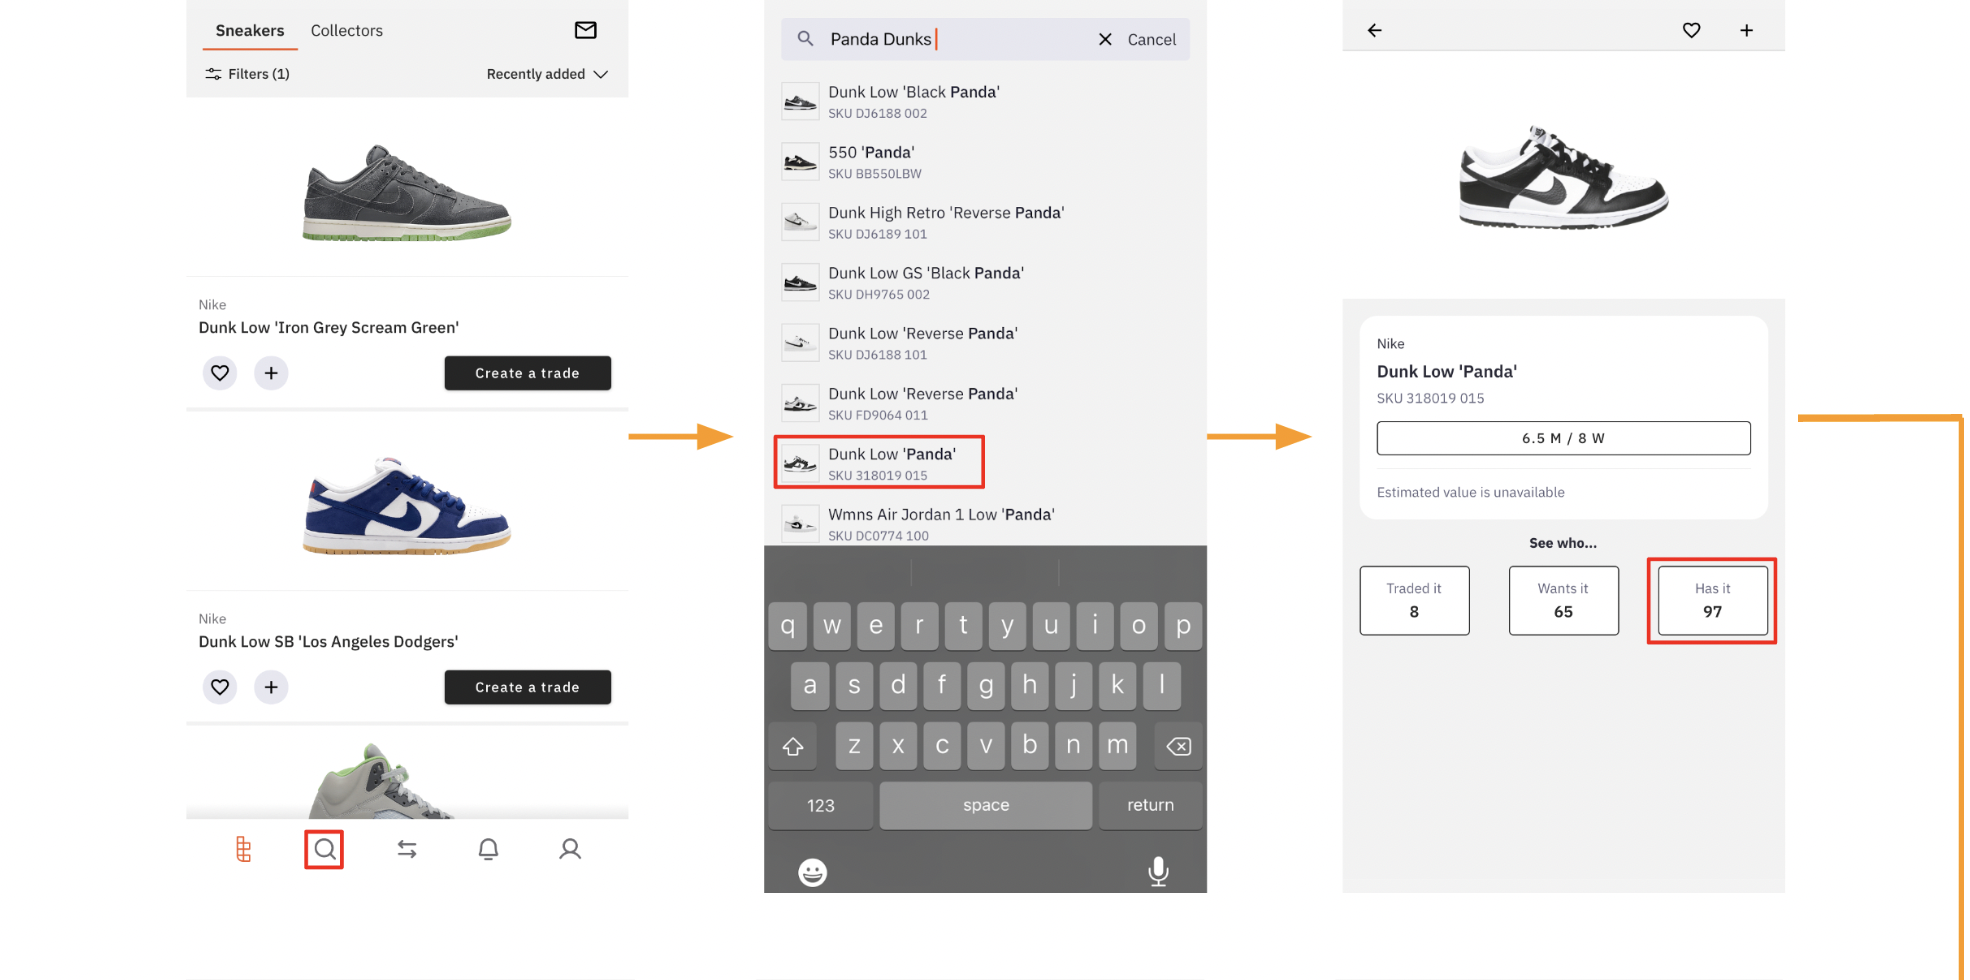Viewport: 1970px width, 980px height.
Task: Switch to the Collectors tab
Action: click(346, 31)
